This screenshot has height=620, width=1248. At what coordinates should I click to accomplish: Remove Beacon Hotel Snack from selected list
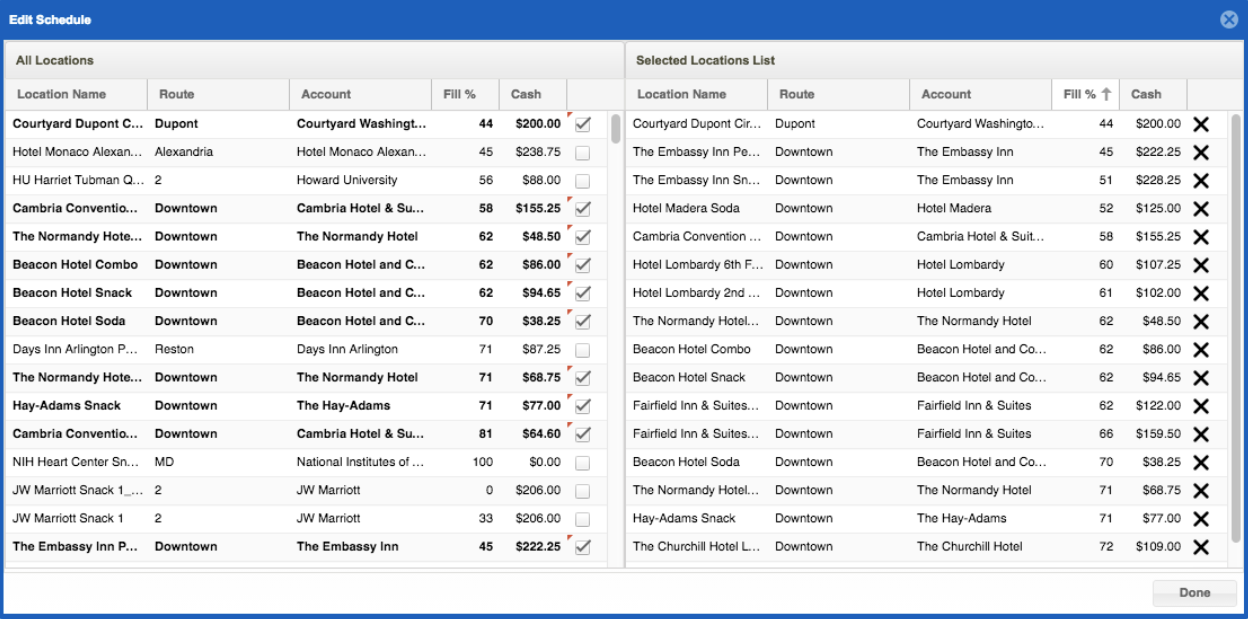click(x=1201, y=377)
